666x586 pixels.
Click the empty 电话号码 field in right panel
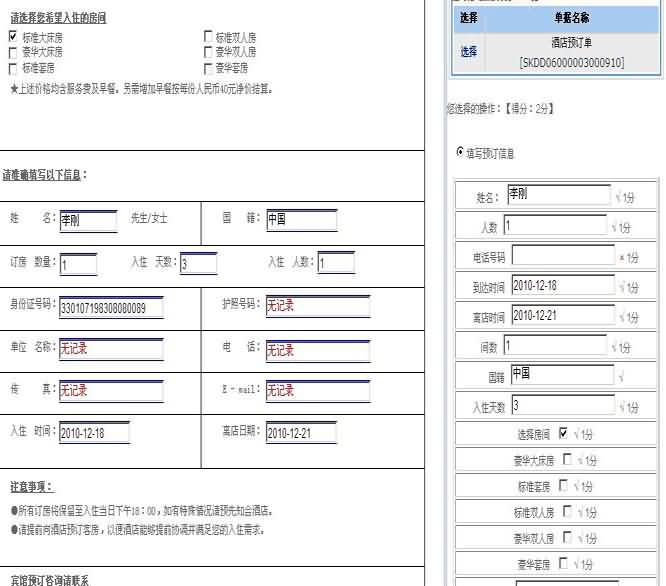562,256
